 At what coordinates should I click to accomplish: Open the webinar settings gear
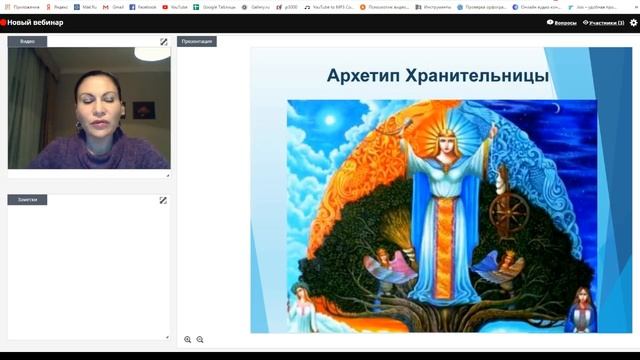tap(633, 23)
